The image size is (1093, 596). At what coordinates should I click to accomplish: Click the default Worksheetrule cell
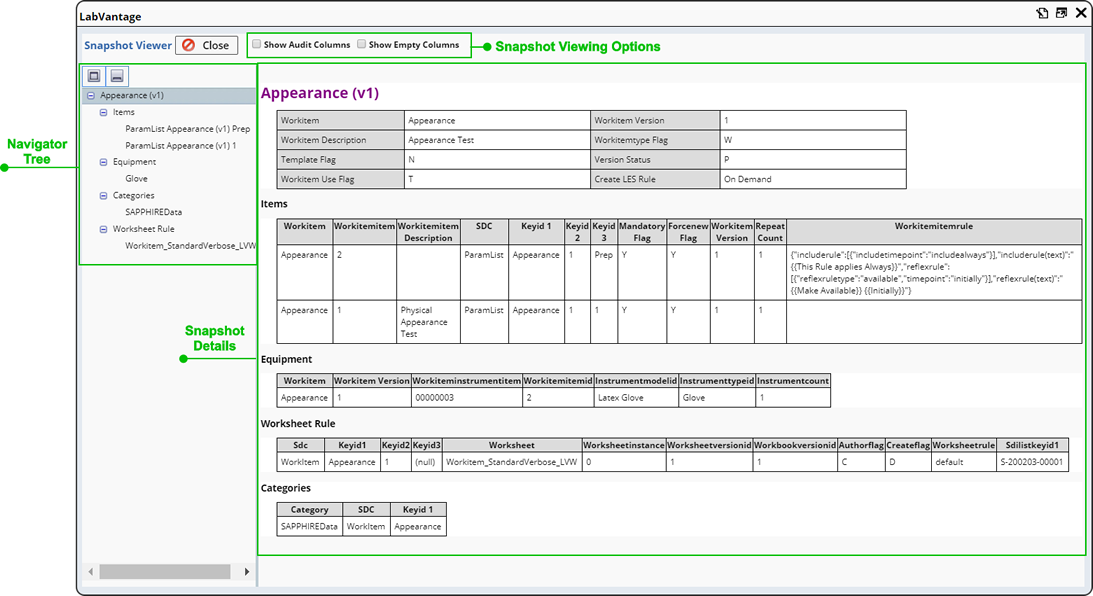point(963,462)
